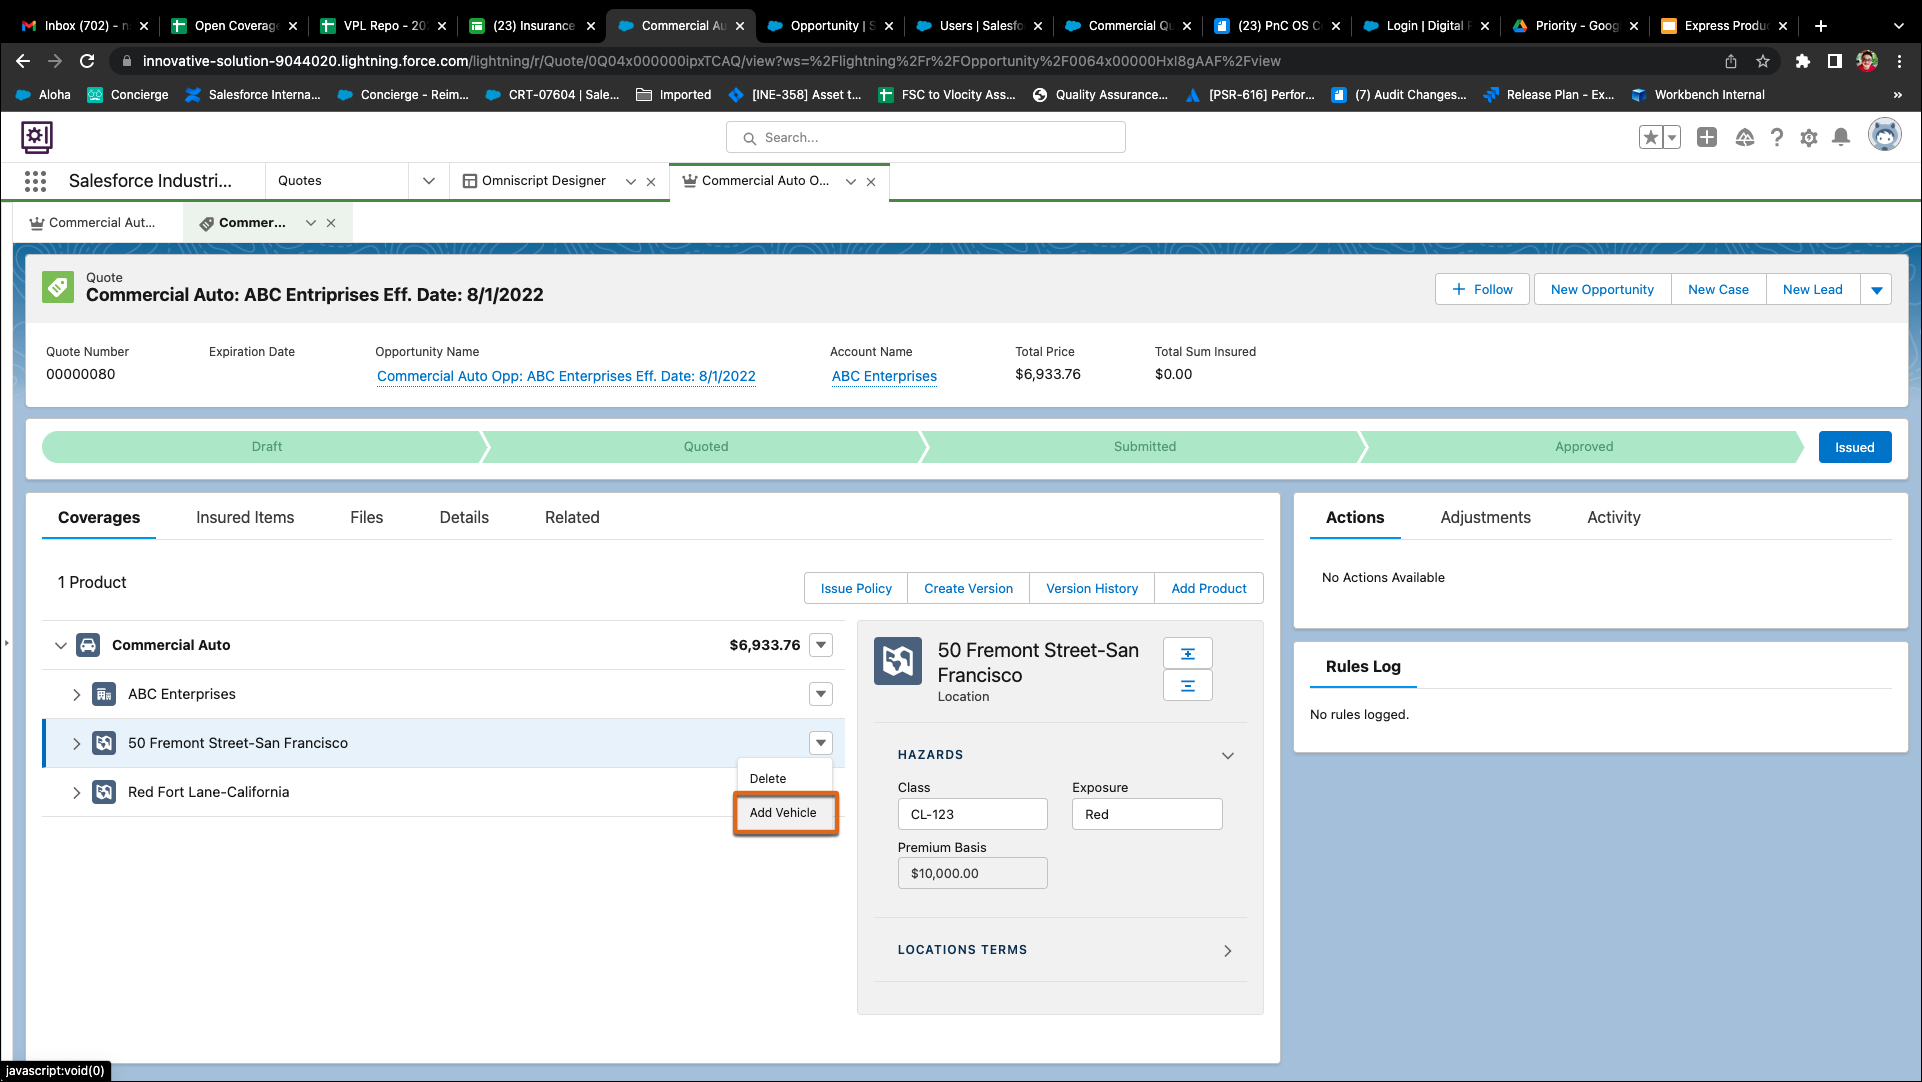The width and height of the screenshot is (1922, 1082).
Task: Click the Salesforce Industries app logo
Action: point(37,137)
